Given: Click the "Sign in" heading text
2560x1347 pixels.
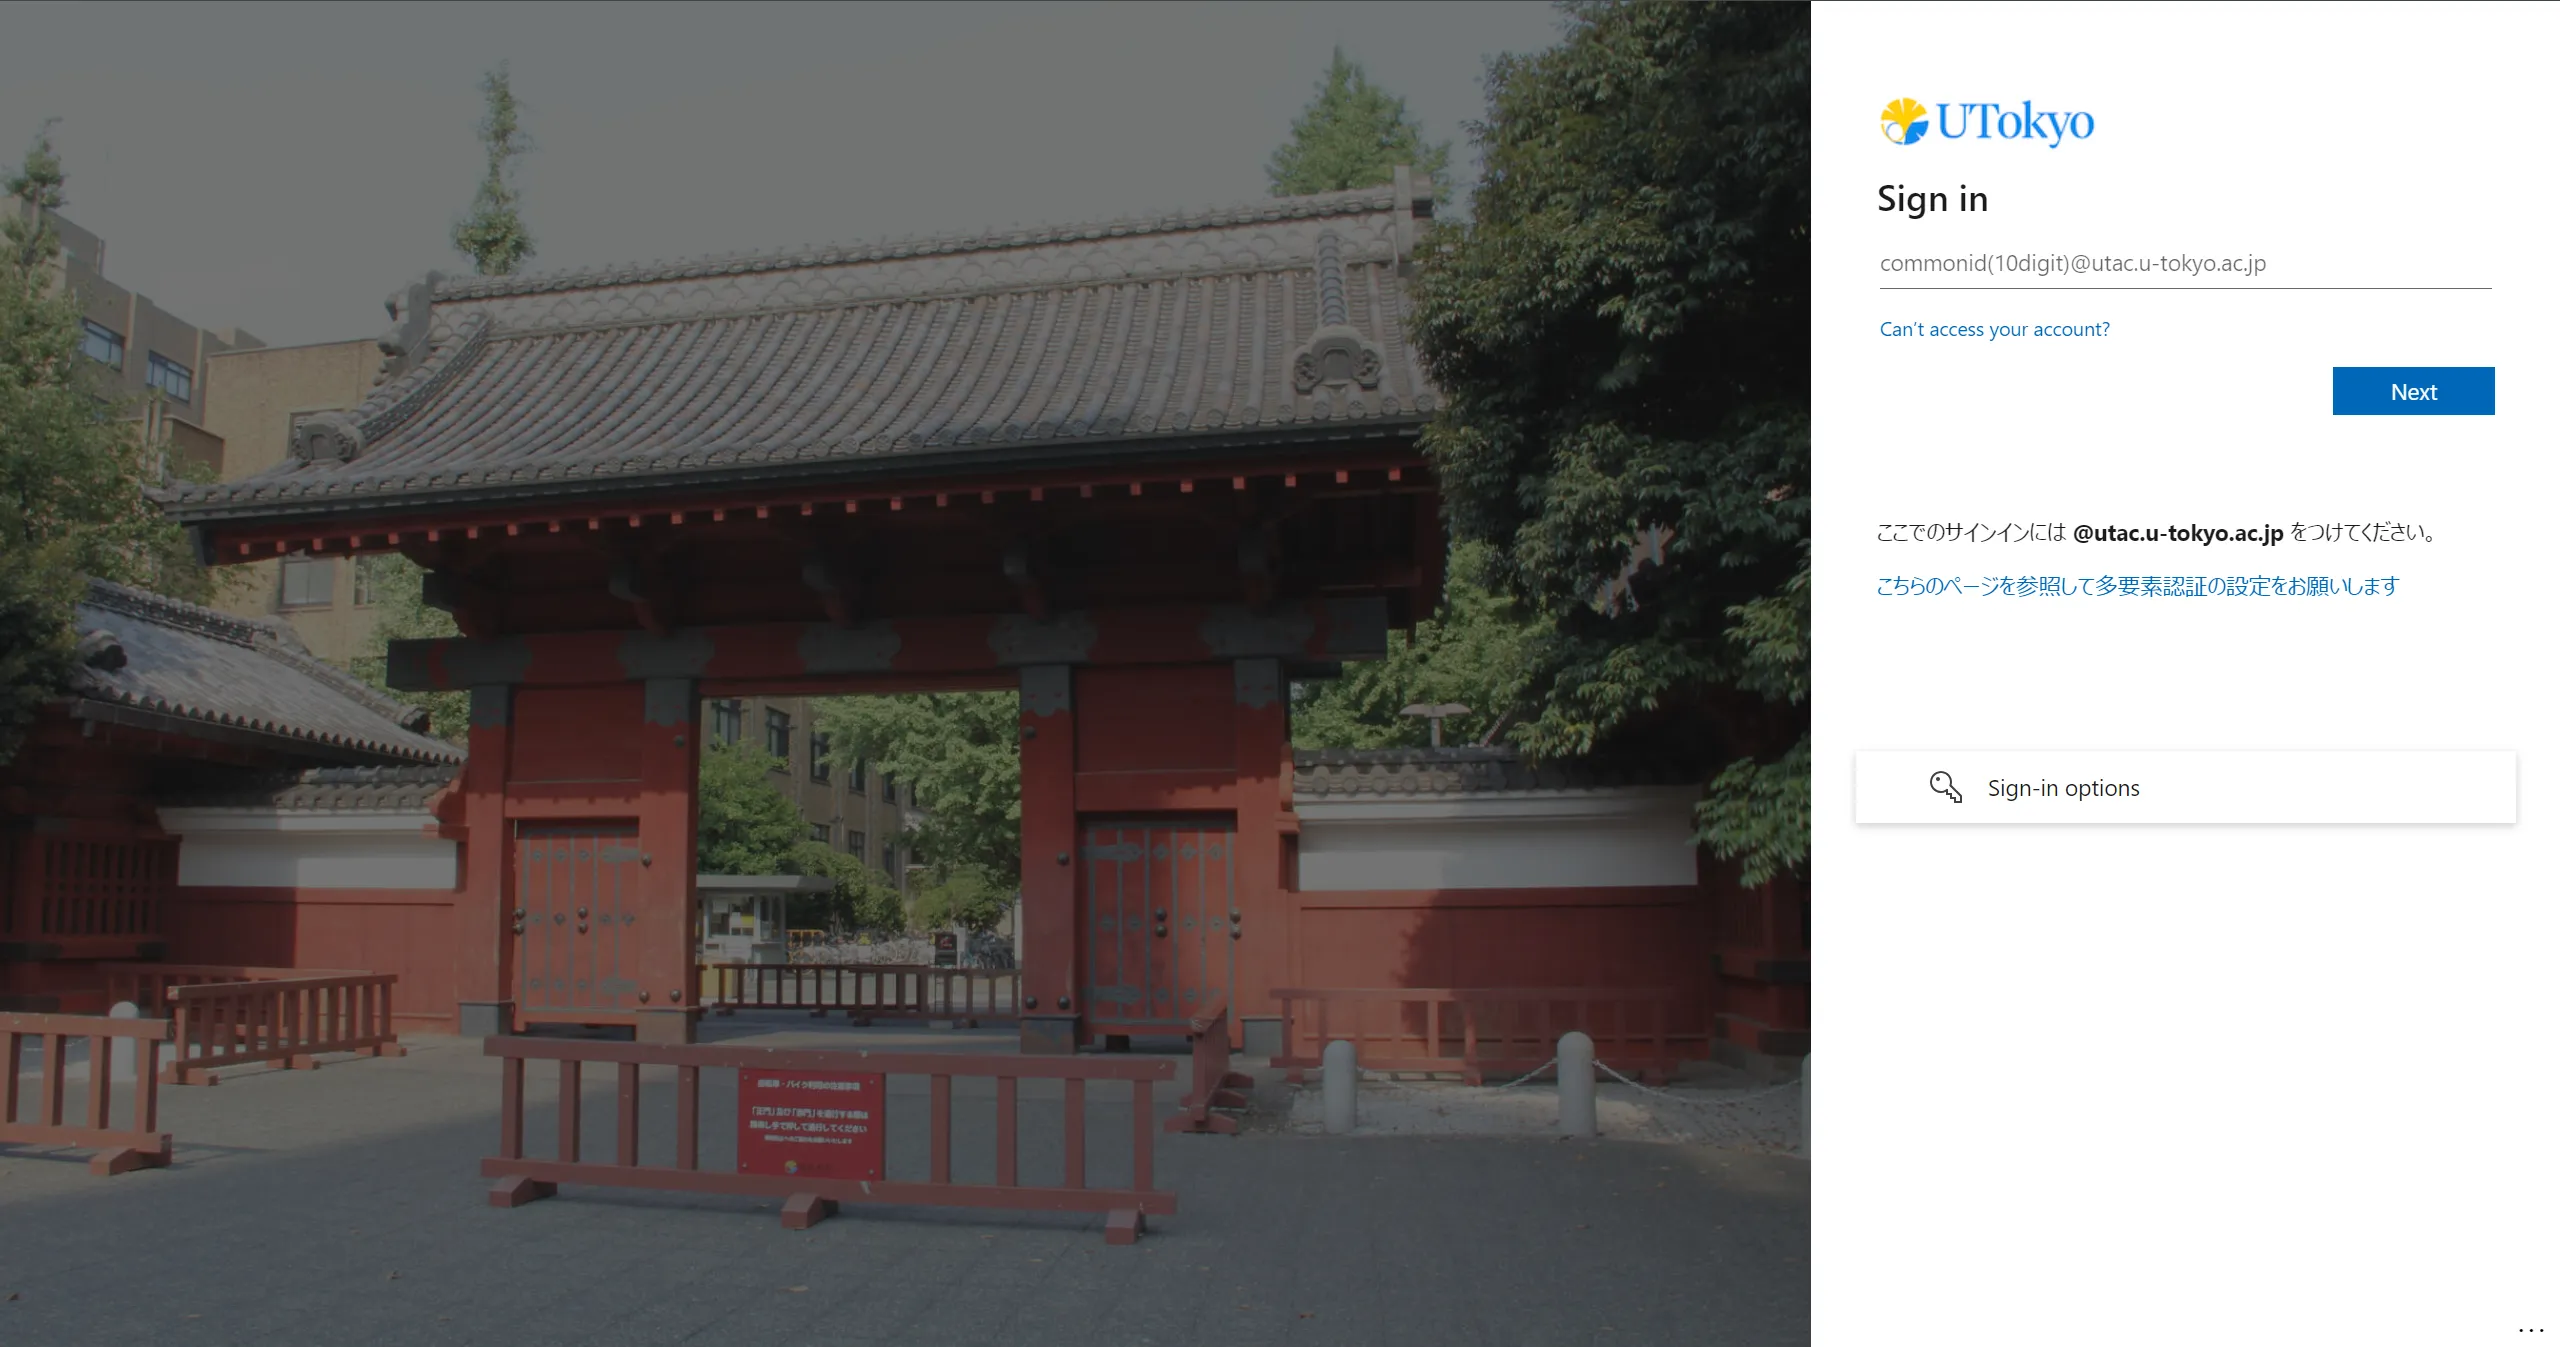Looking at the screenshot, I should pyautogui.click(x=1932, y=199).
